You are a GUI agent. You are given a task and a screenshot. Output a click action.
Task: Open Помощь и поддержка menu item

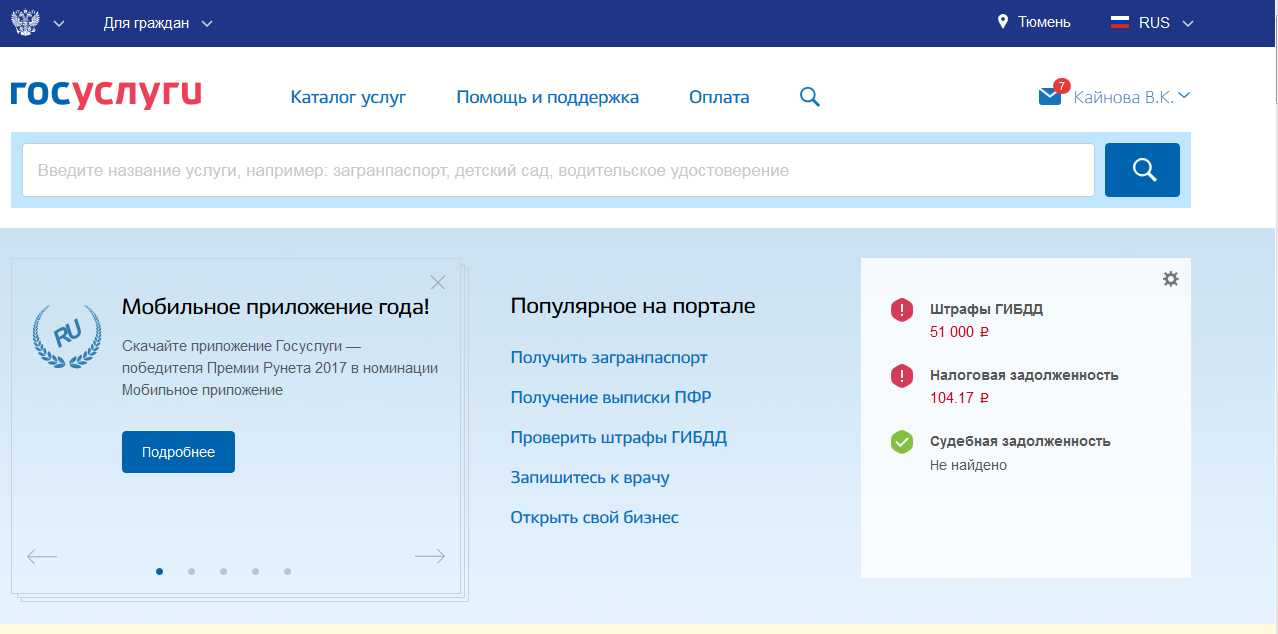click(x=547, y=97)
